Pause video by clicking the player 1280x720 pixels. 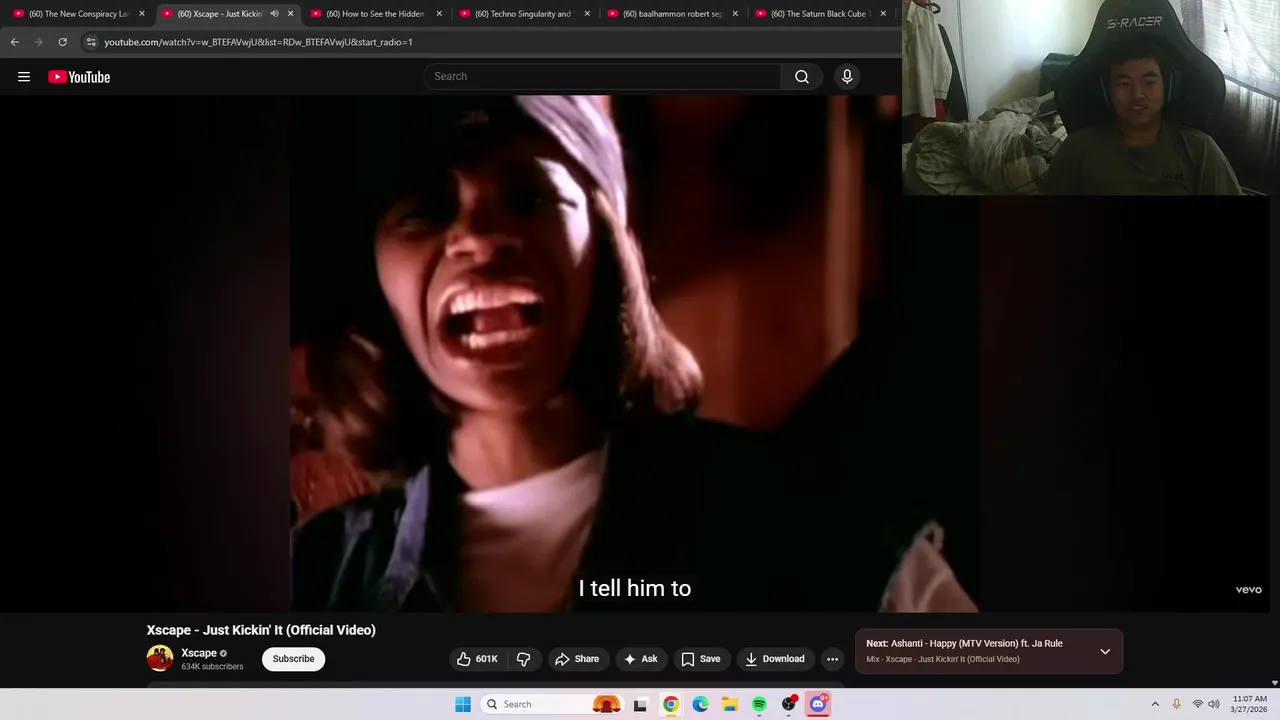coord(634,353)
